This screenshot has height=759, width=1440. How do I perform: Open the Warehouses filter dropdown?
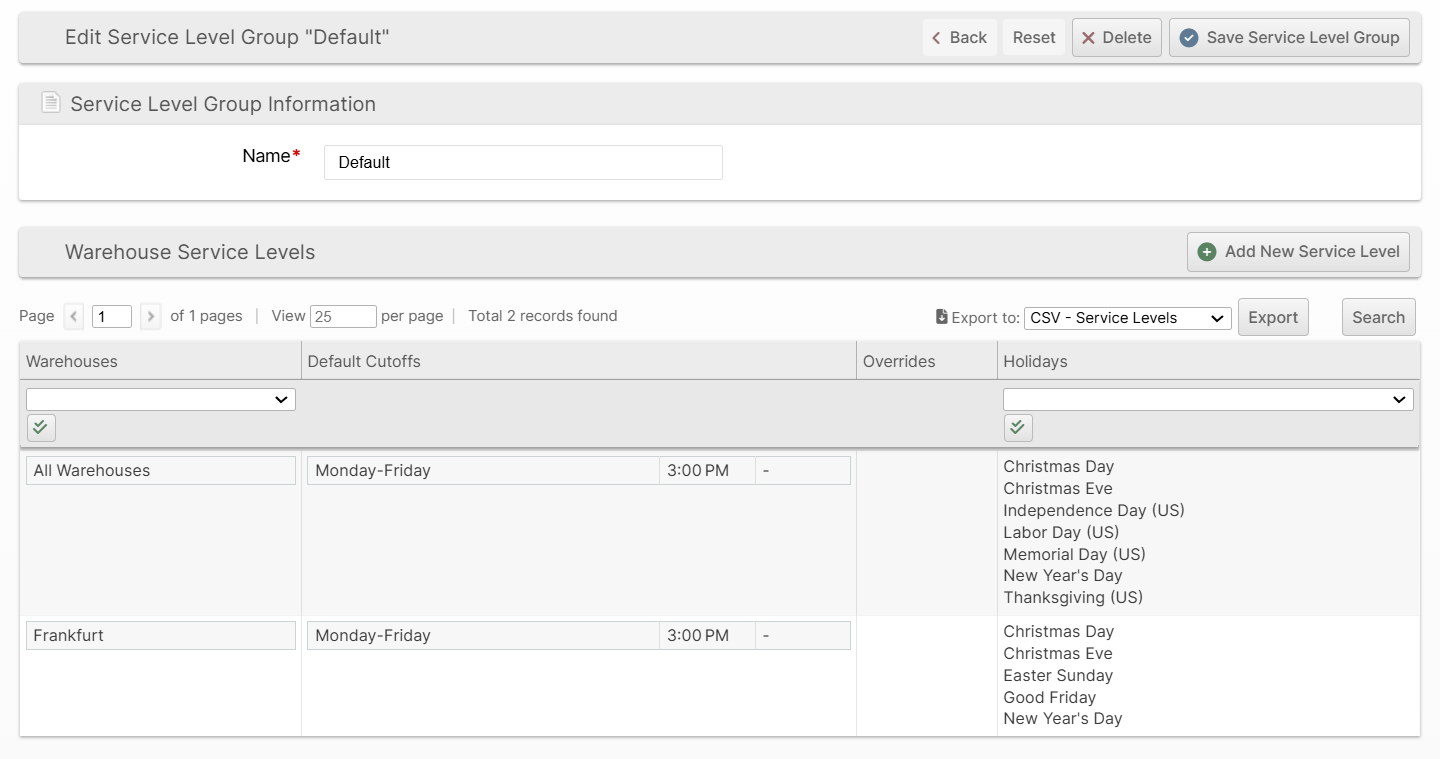161,400
